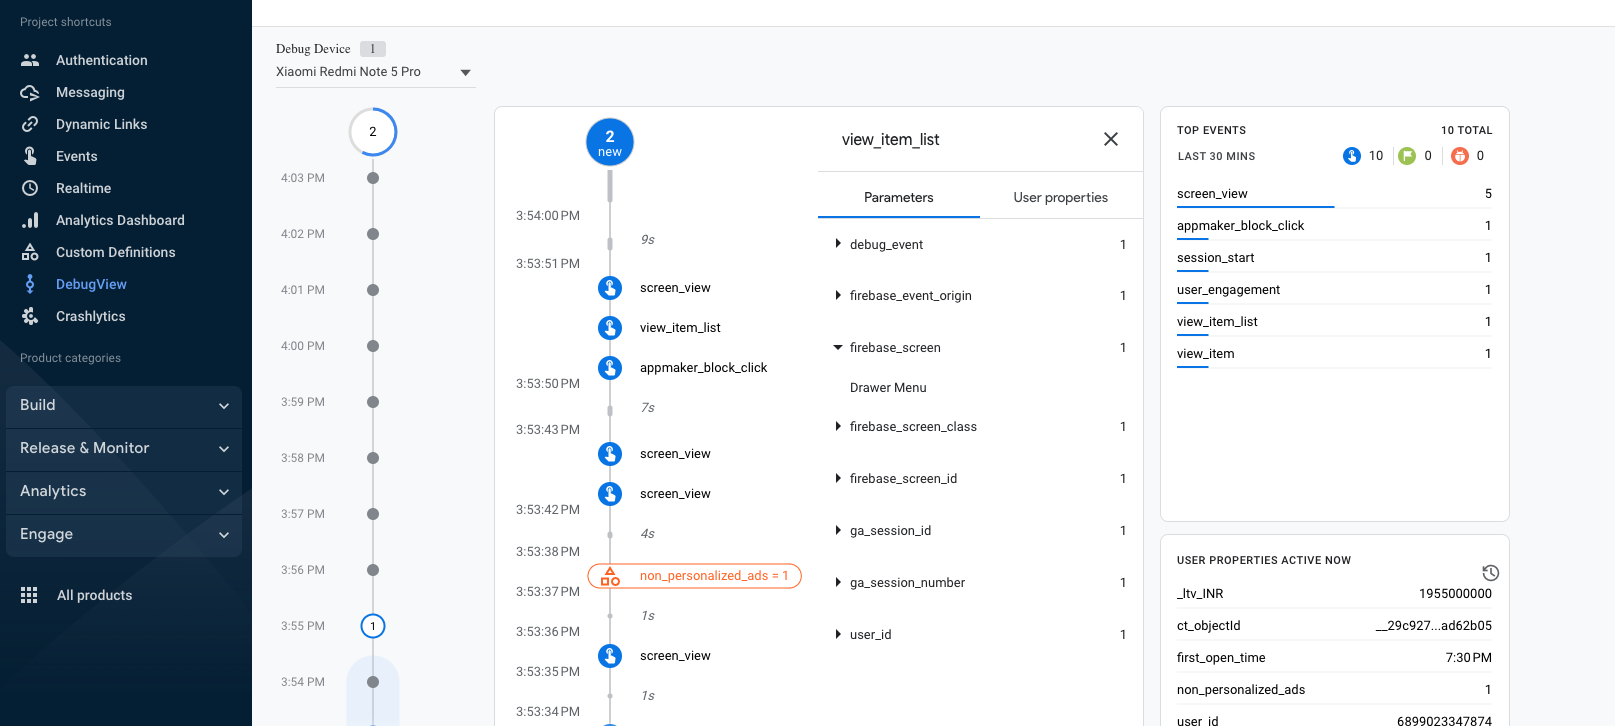Click the 2 new events bubble

(610, 142)
